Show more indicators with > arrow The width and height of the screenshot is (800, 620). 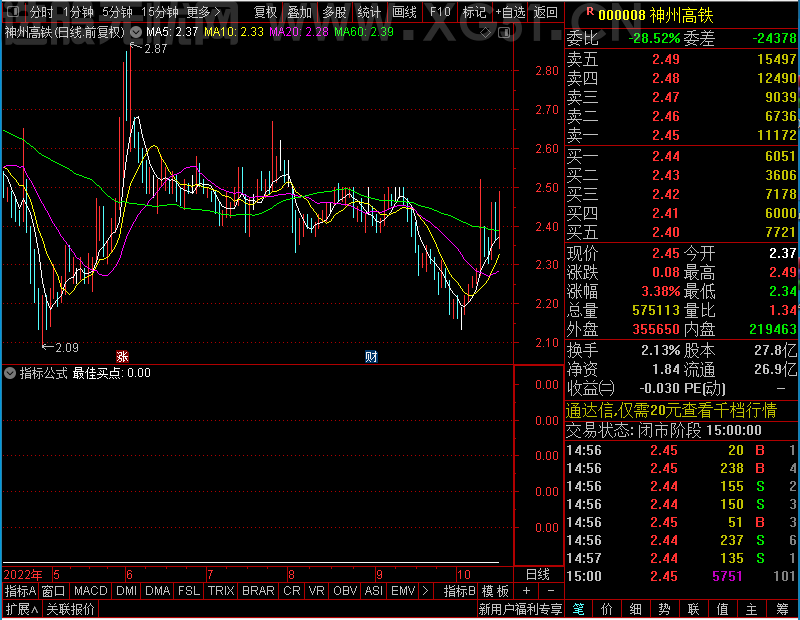(x=426, y=591)
